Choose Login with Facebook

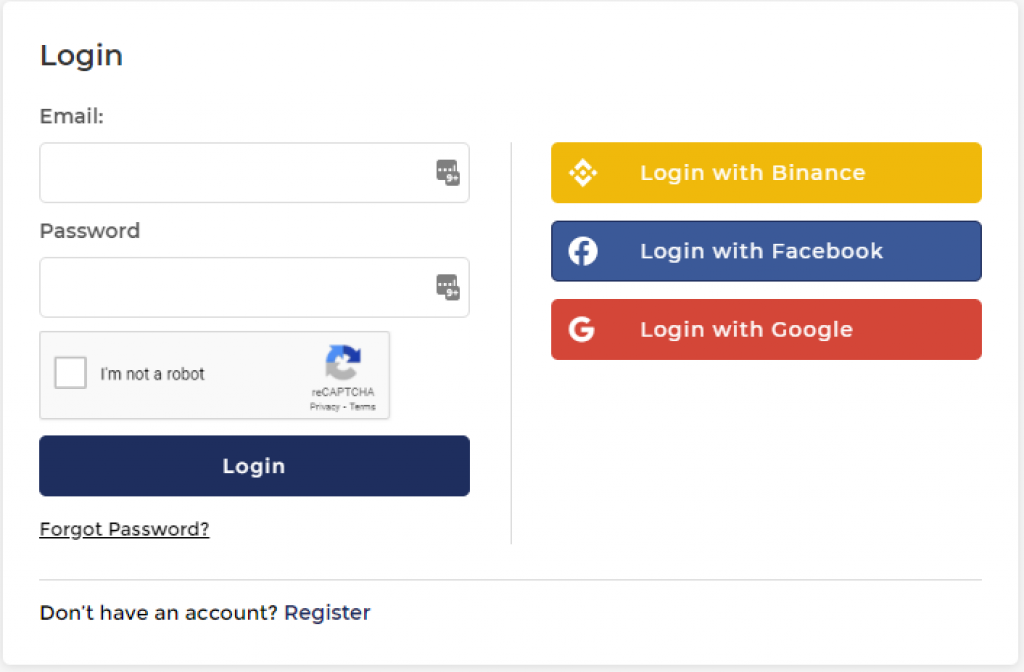(766, 251)
